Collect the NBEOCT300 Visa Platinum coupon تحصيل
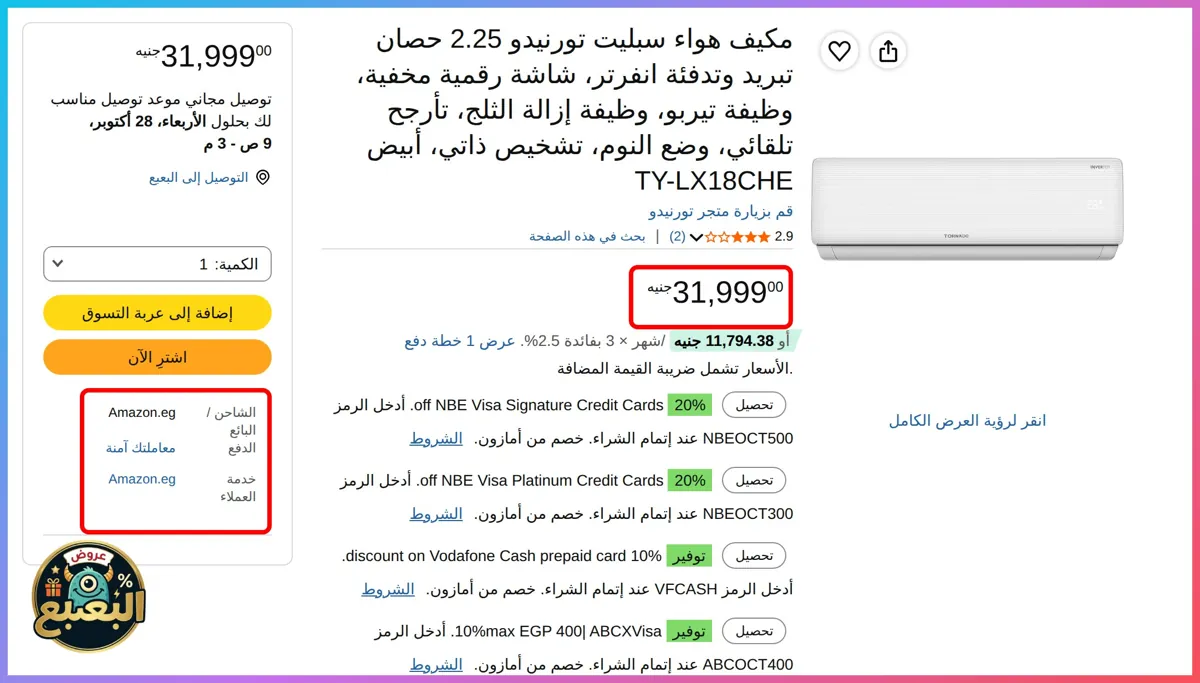Screen dimensions: 1200x683 tap(754, 480)
